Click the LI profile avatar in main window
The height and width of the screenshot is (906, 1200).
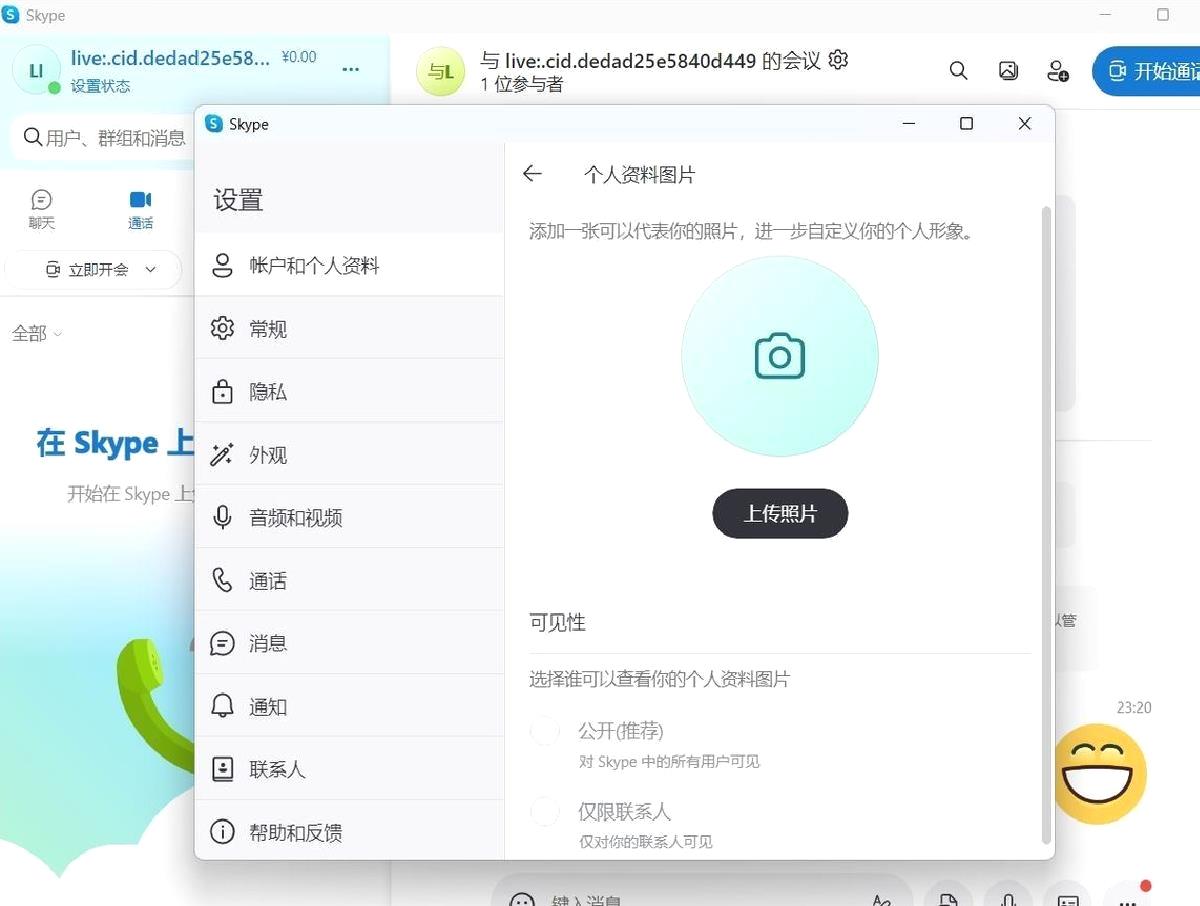(36, 70)
